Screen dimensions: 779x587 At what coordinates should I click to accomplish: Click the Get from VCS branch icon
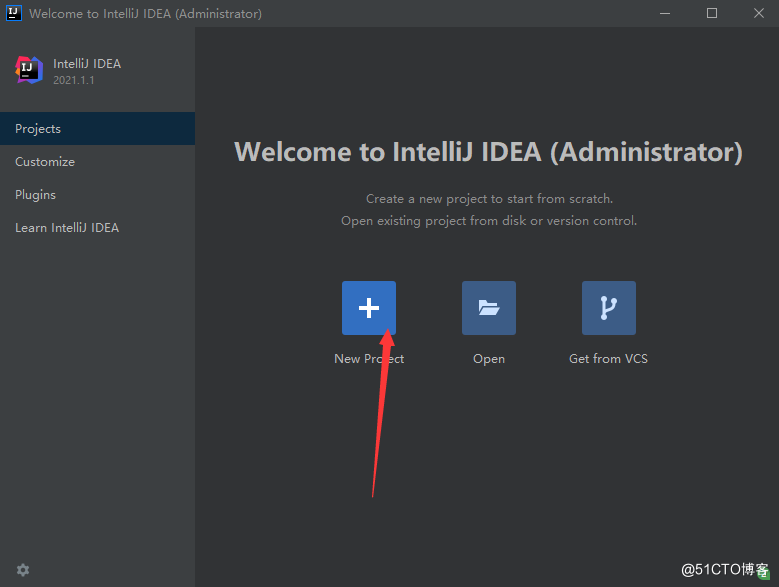tap(609, 308)
